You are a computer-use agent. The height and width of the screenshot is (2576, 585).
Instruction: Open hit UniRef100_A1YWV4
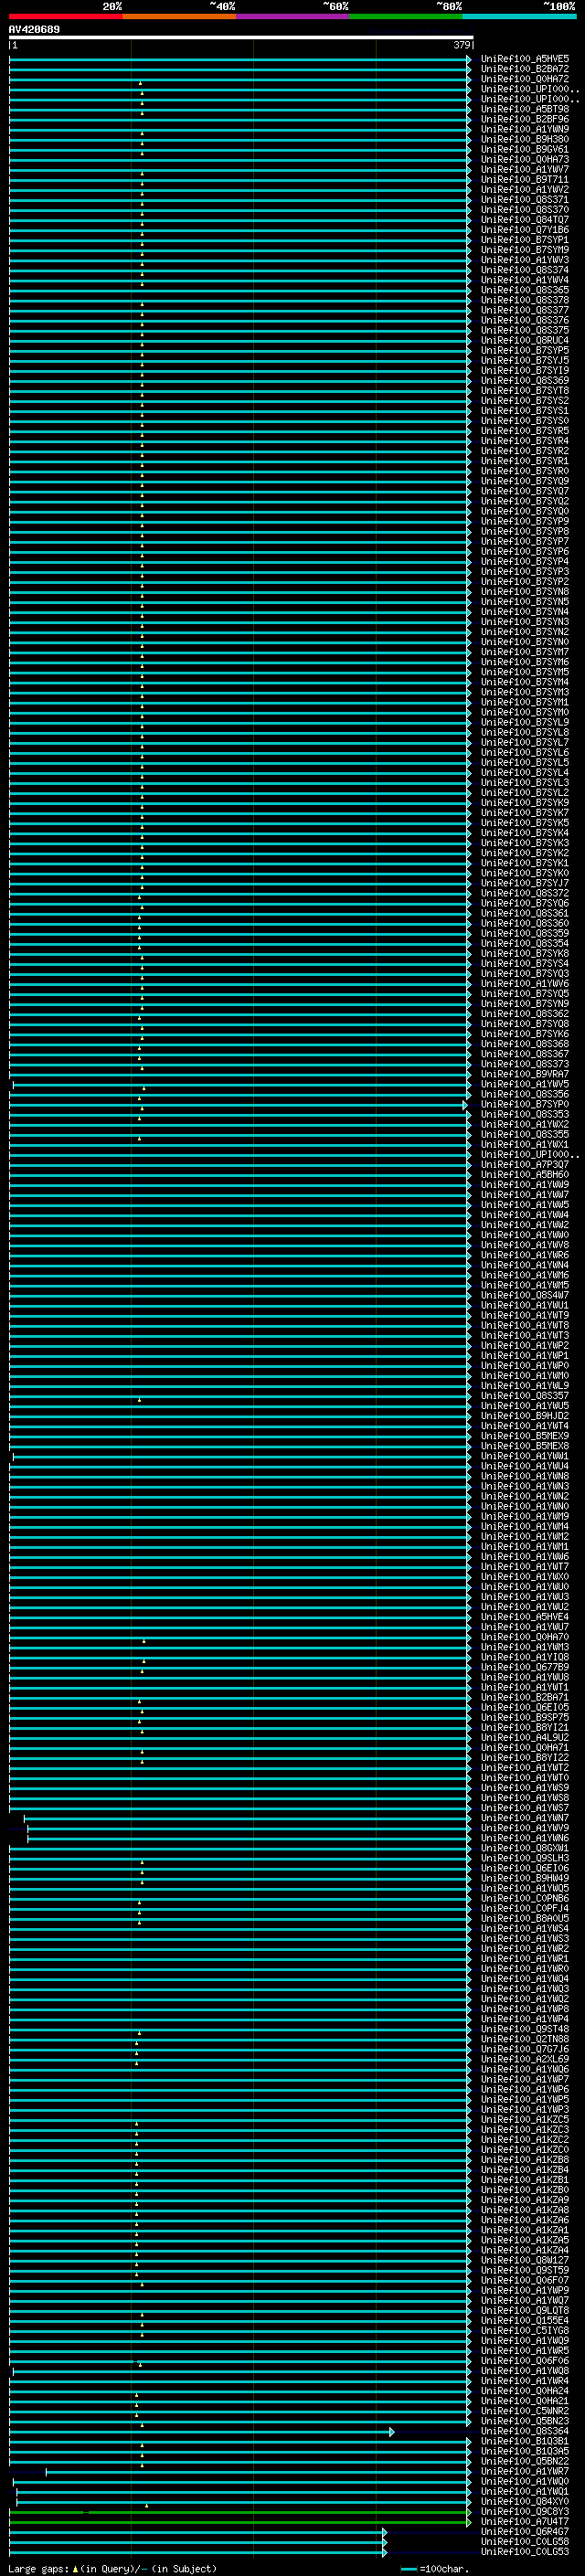pyautogui.click(x=525, y=279)
